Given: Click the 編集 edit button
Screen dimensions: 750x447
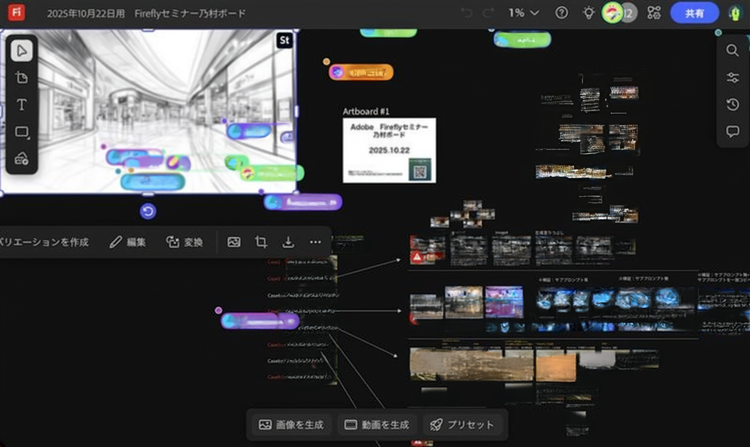Looking at the screenshot, I should [128, 242].
